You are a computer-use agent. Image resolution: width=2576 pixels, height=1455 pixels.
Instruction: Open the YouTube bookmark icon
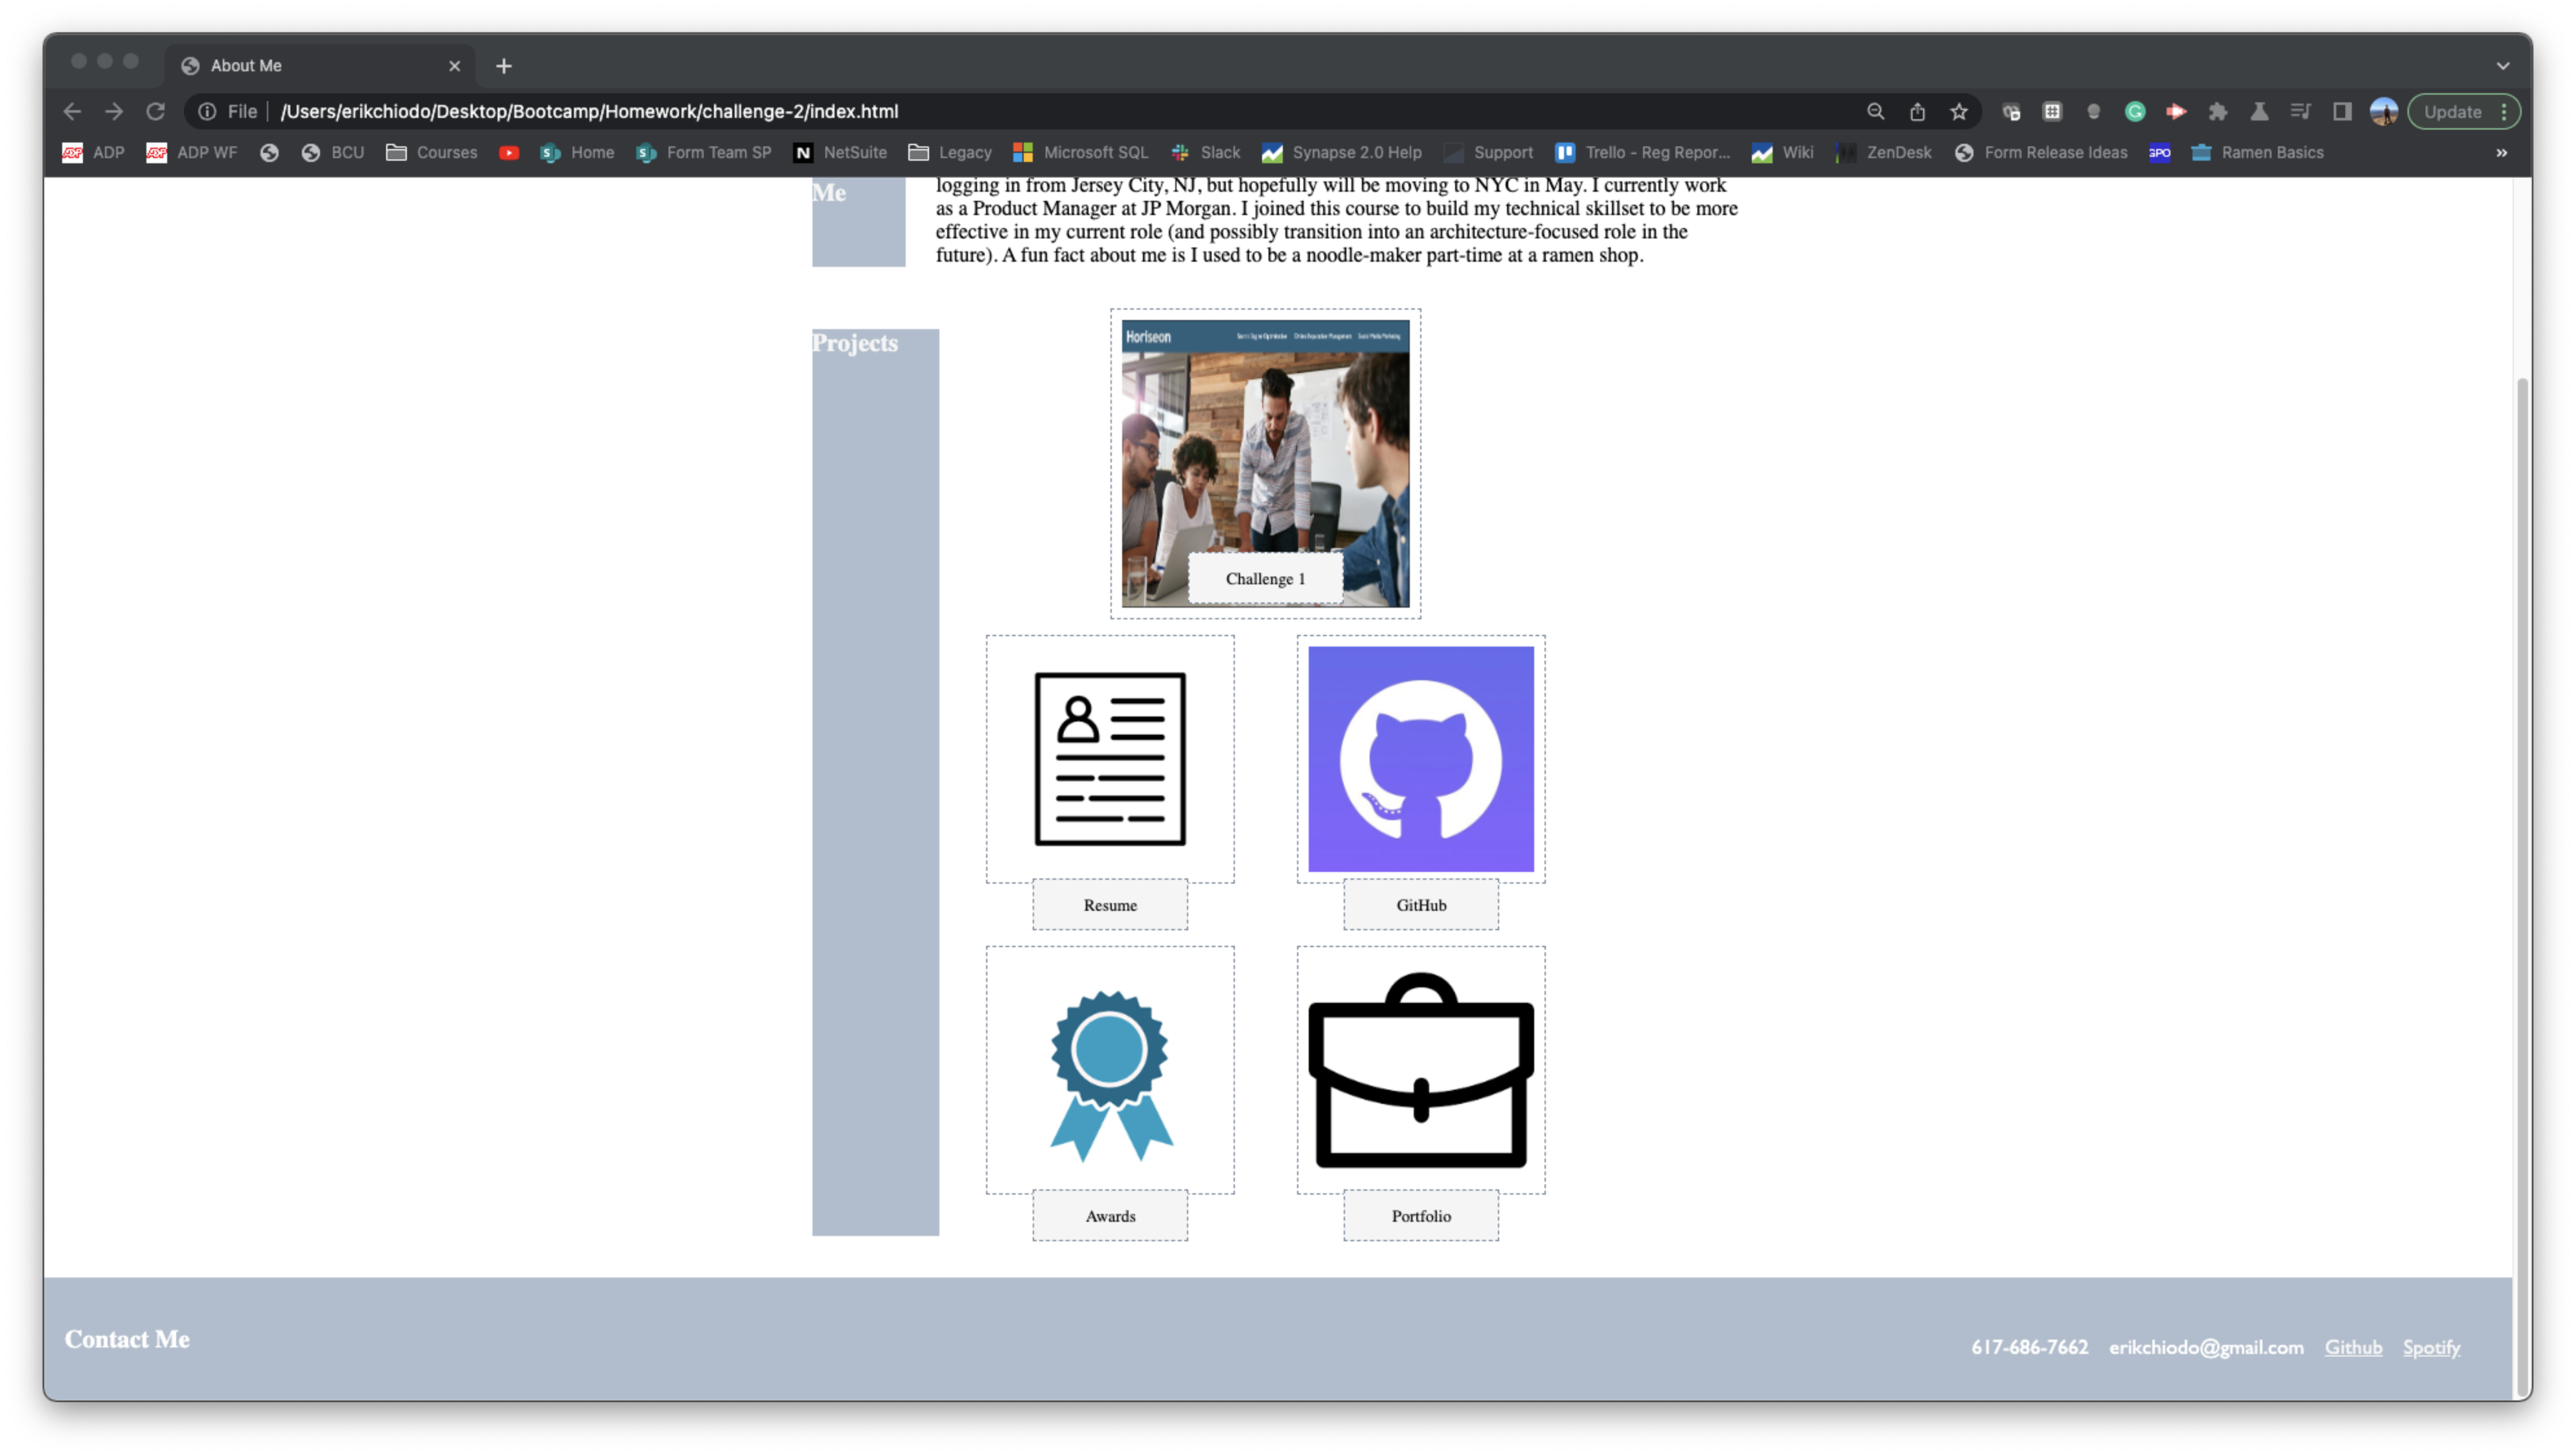(509, 153)
